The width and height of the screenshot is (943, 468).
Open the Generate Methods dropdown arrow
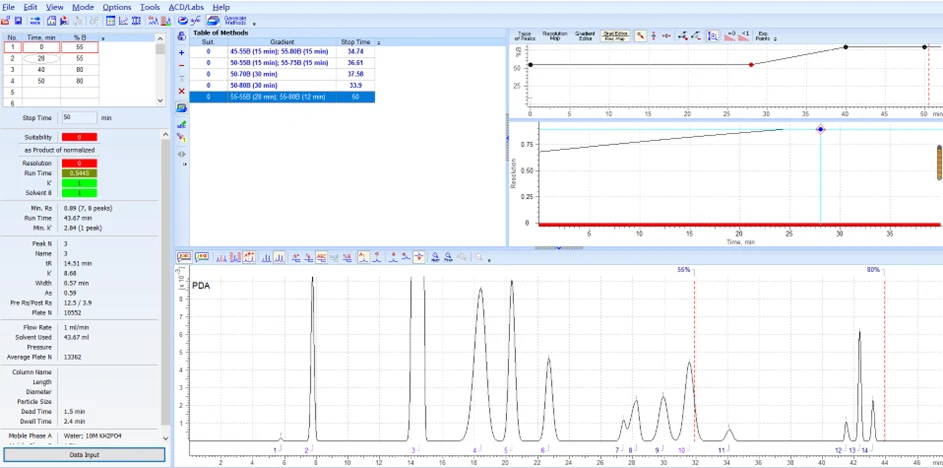[254, 24]
